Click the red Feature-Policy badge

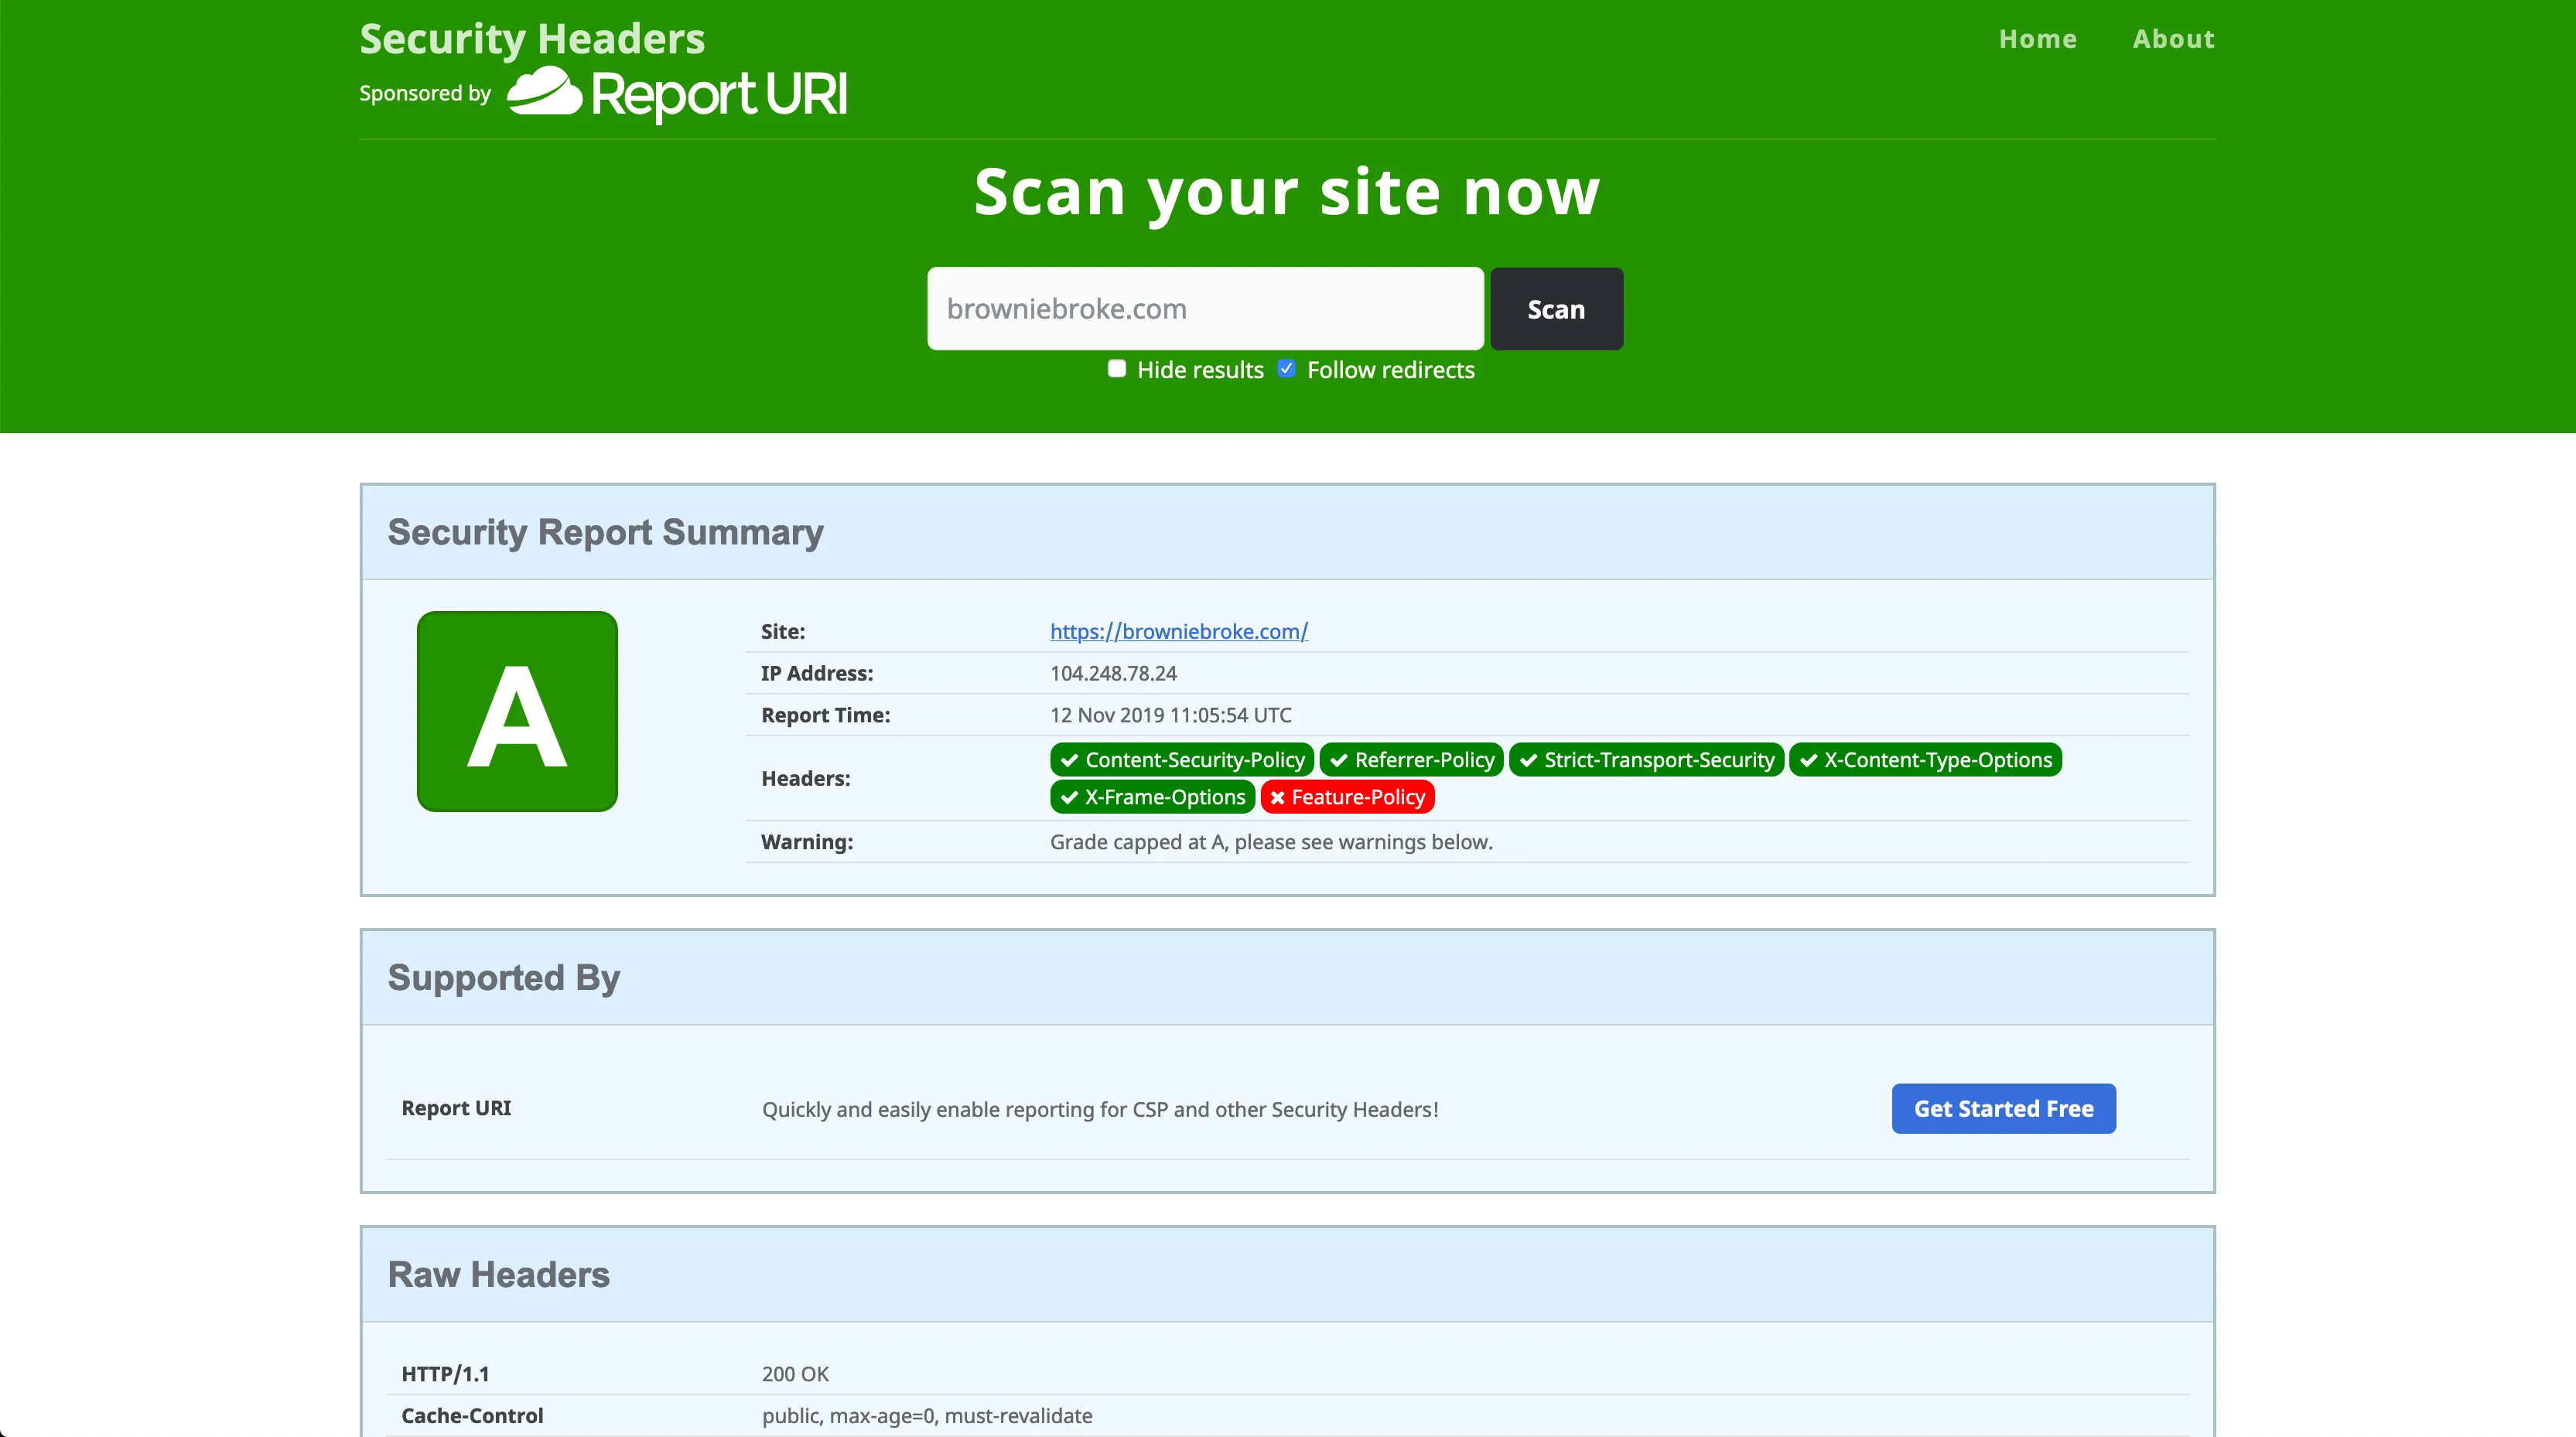1347,797
